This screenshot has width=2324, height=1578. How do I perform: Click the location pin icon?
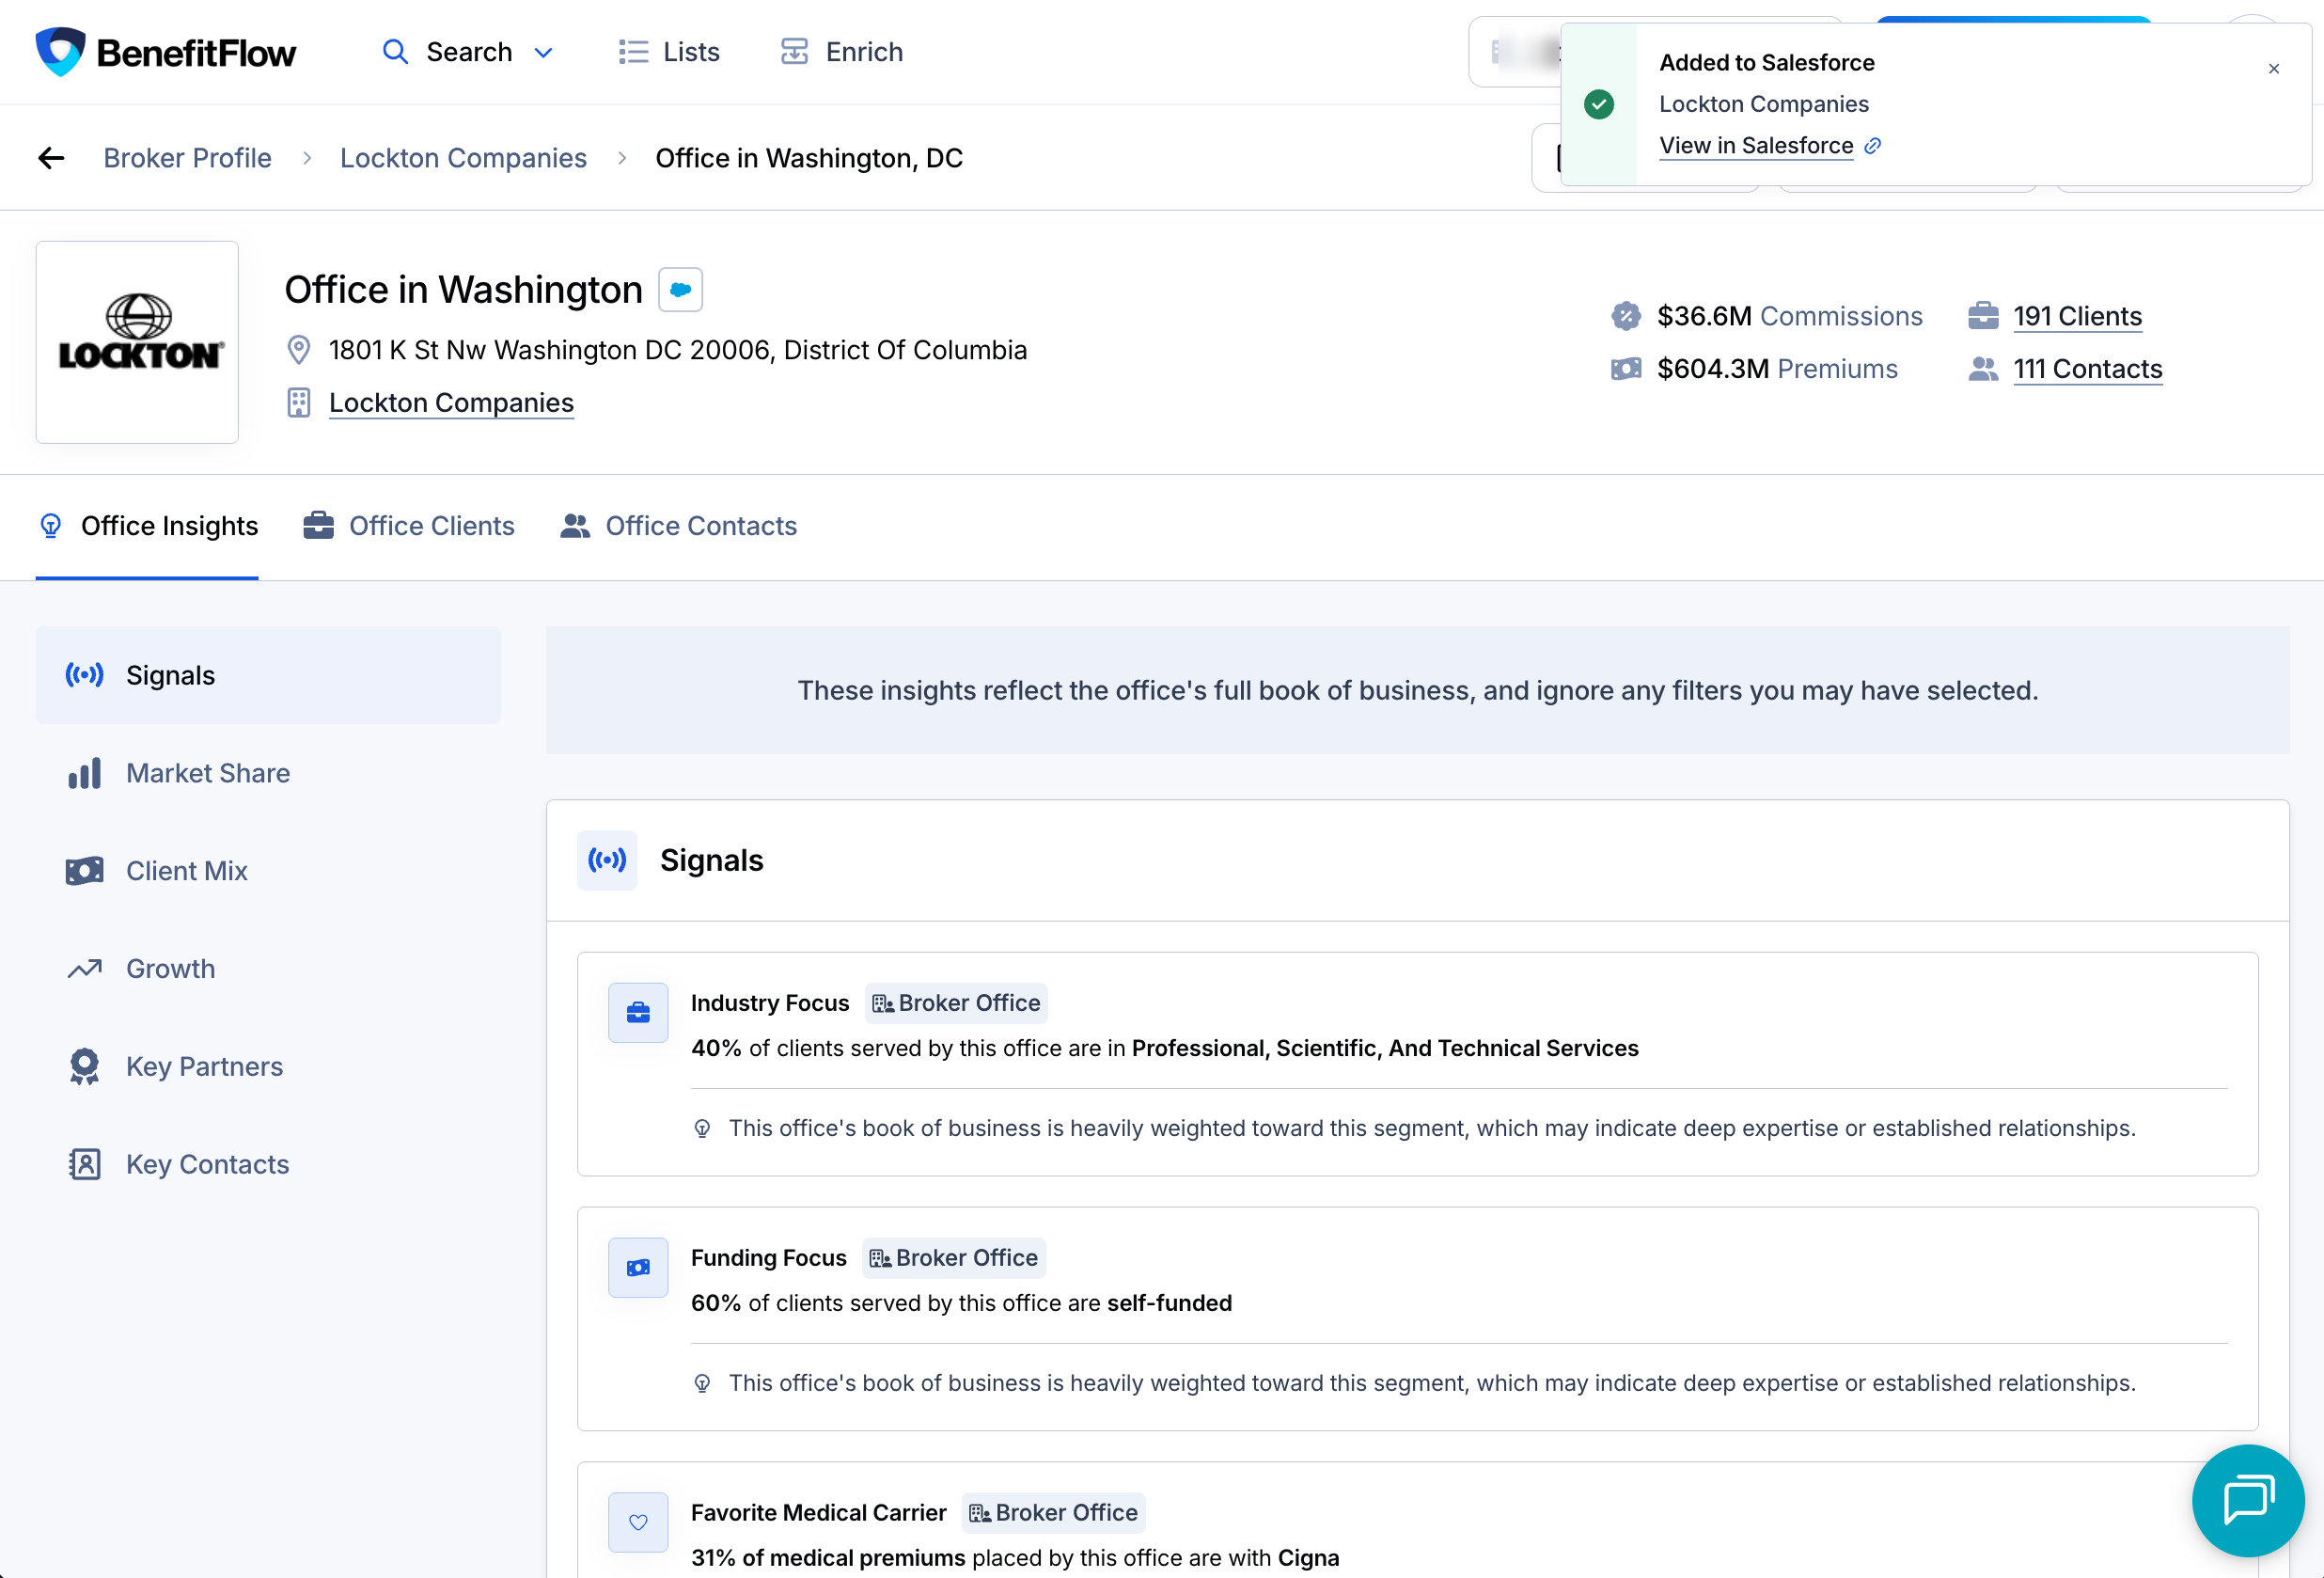[x=298, y=350]
